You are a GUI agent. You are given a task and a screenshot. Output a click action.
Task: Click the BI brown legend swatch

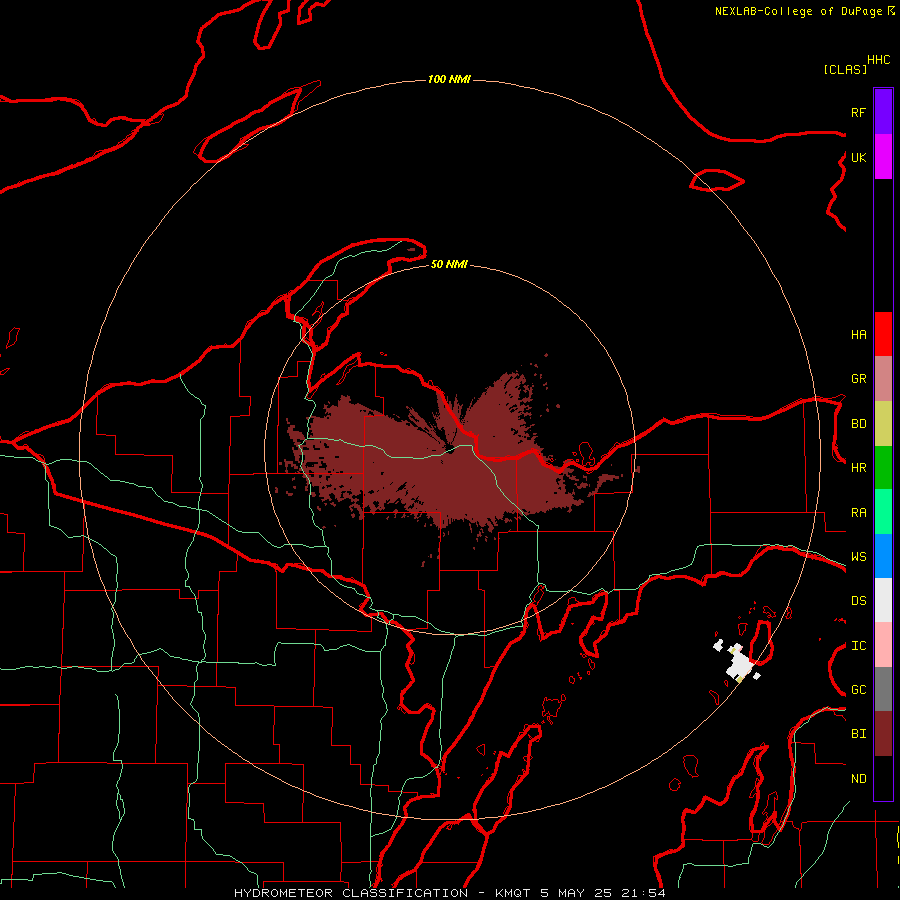coord(883,734)
